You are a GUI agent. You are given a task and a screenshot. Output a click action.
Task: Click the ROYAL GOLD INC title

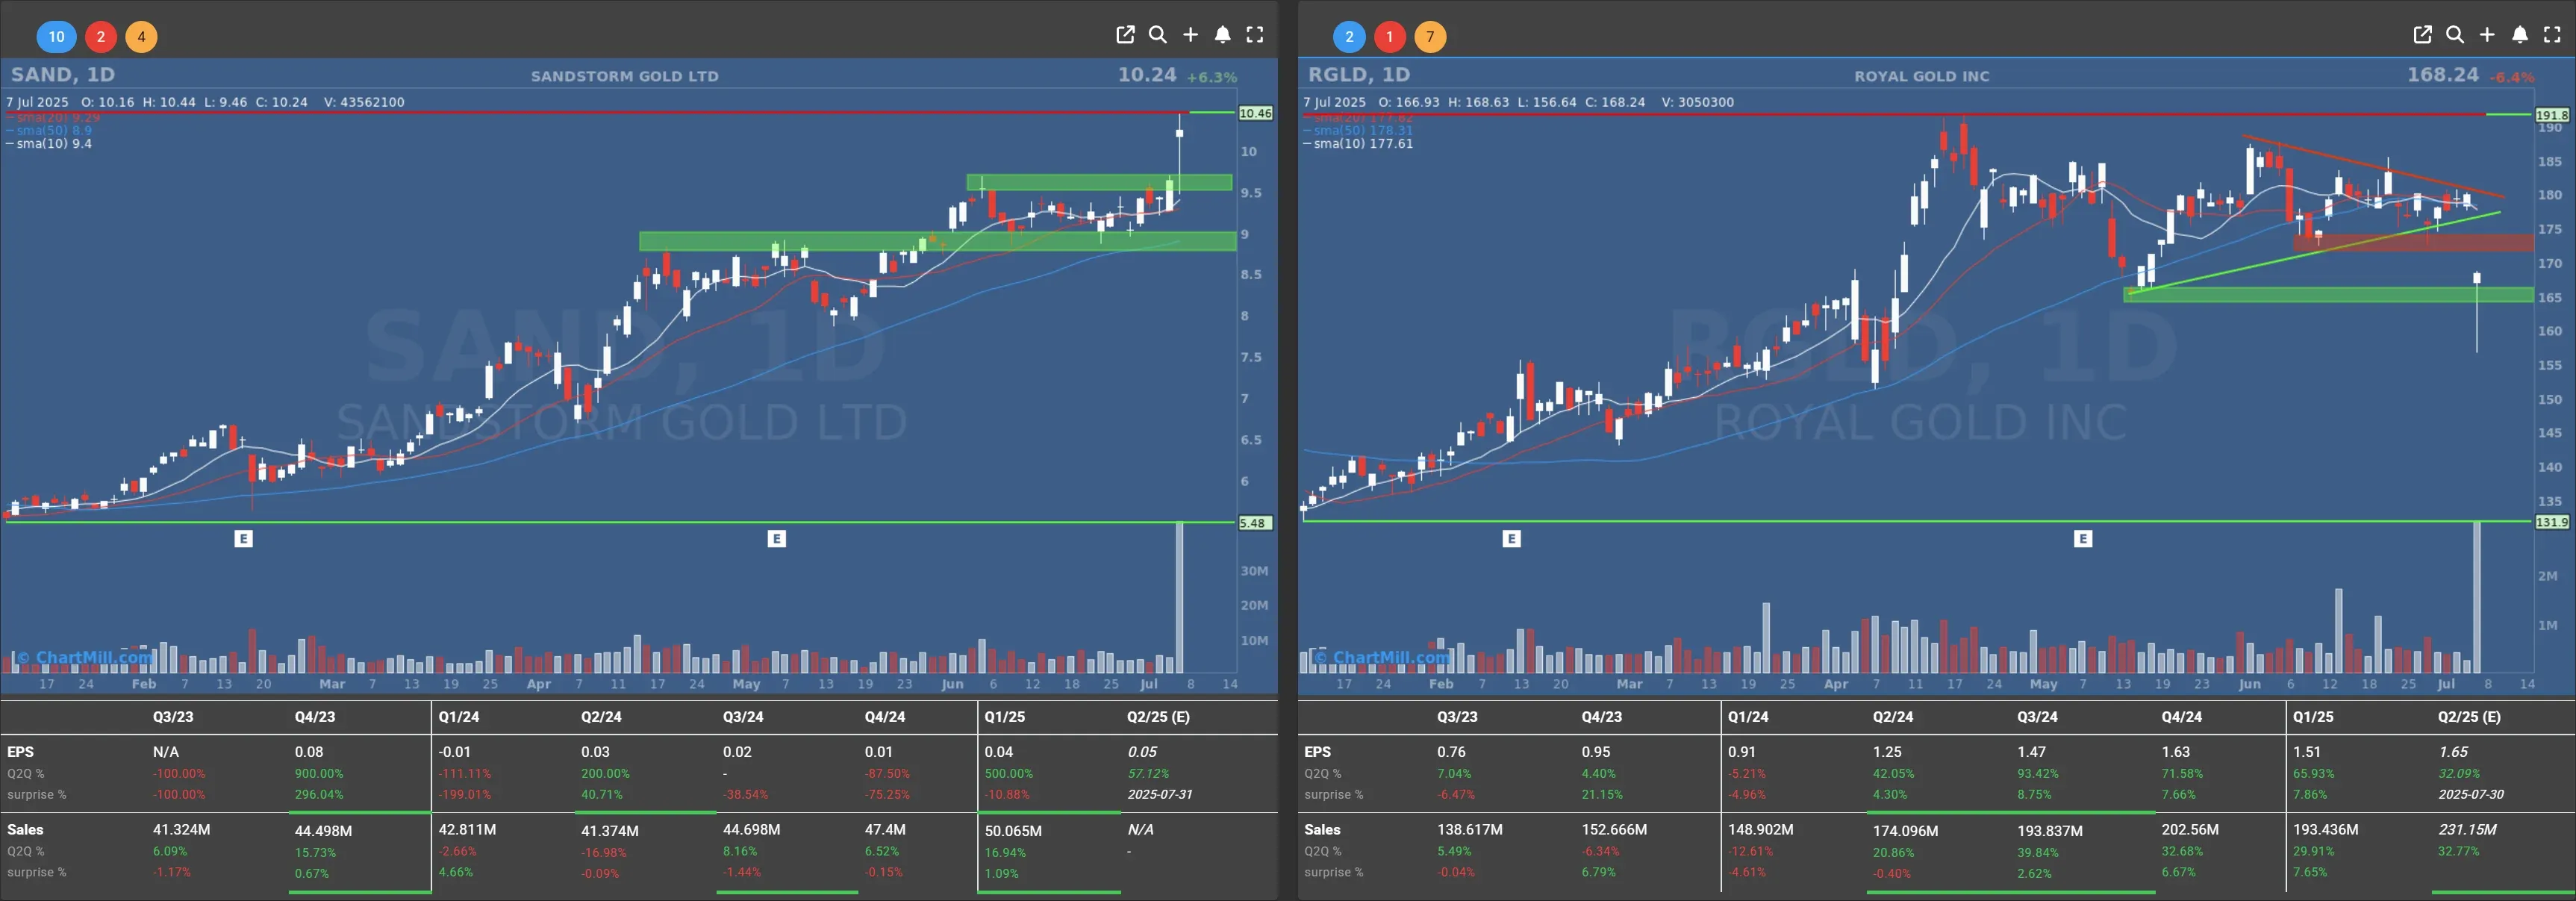point(1921,76)
